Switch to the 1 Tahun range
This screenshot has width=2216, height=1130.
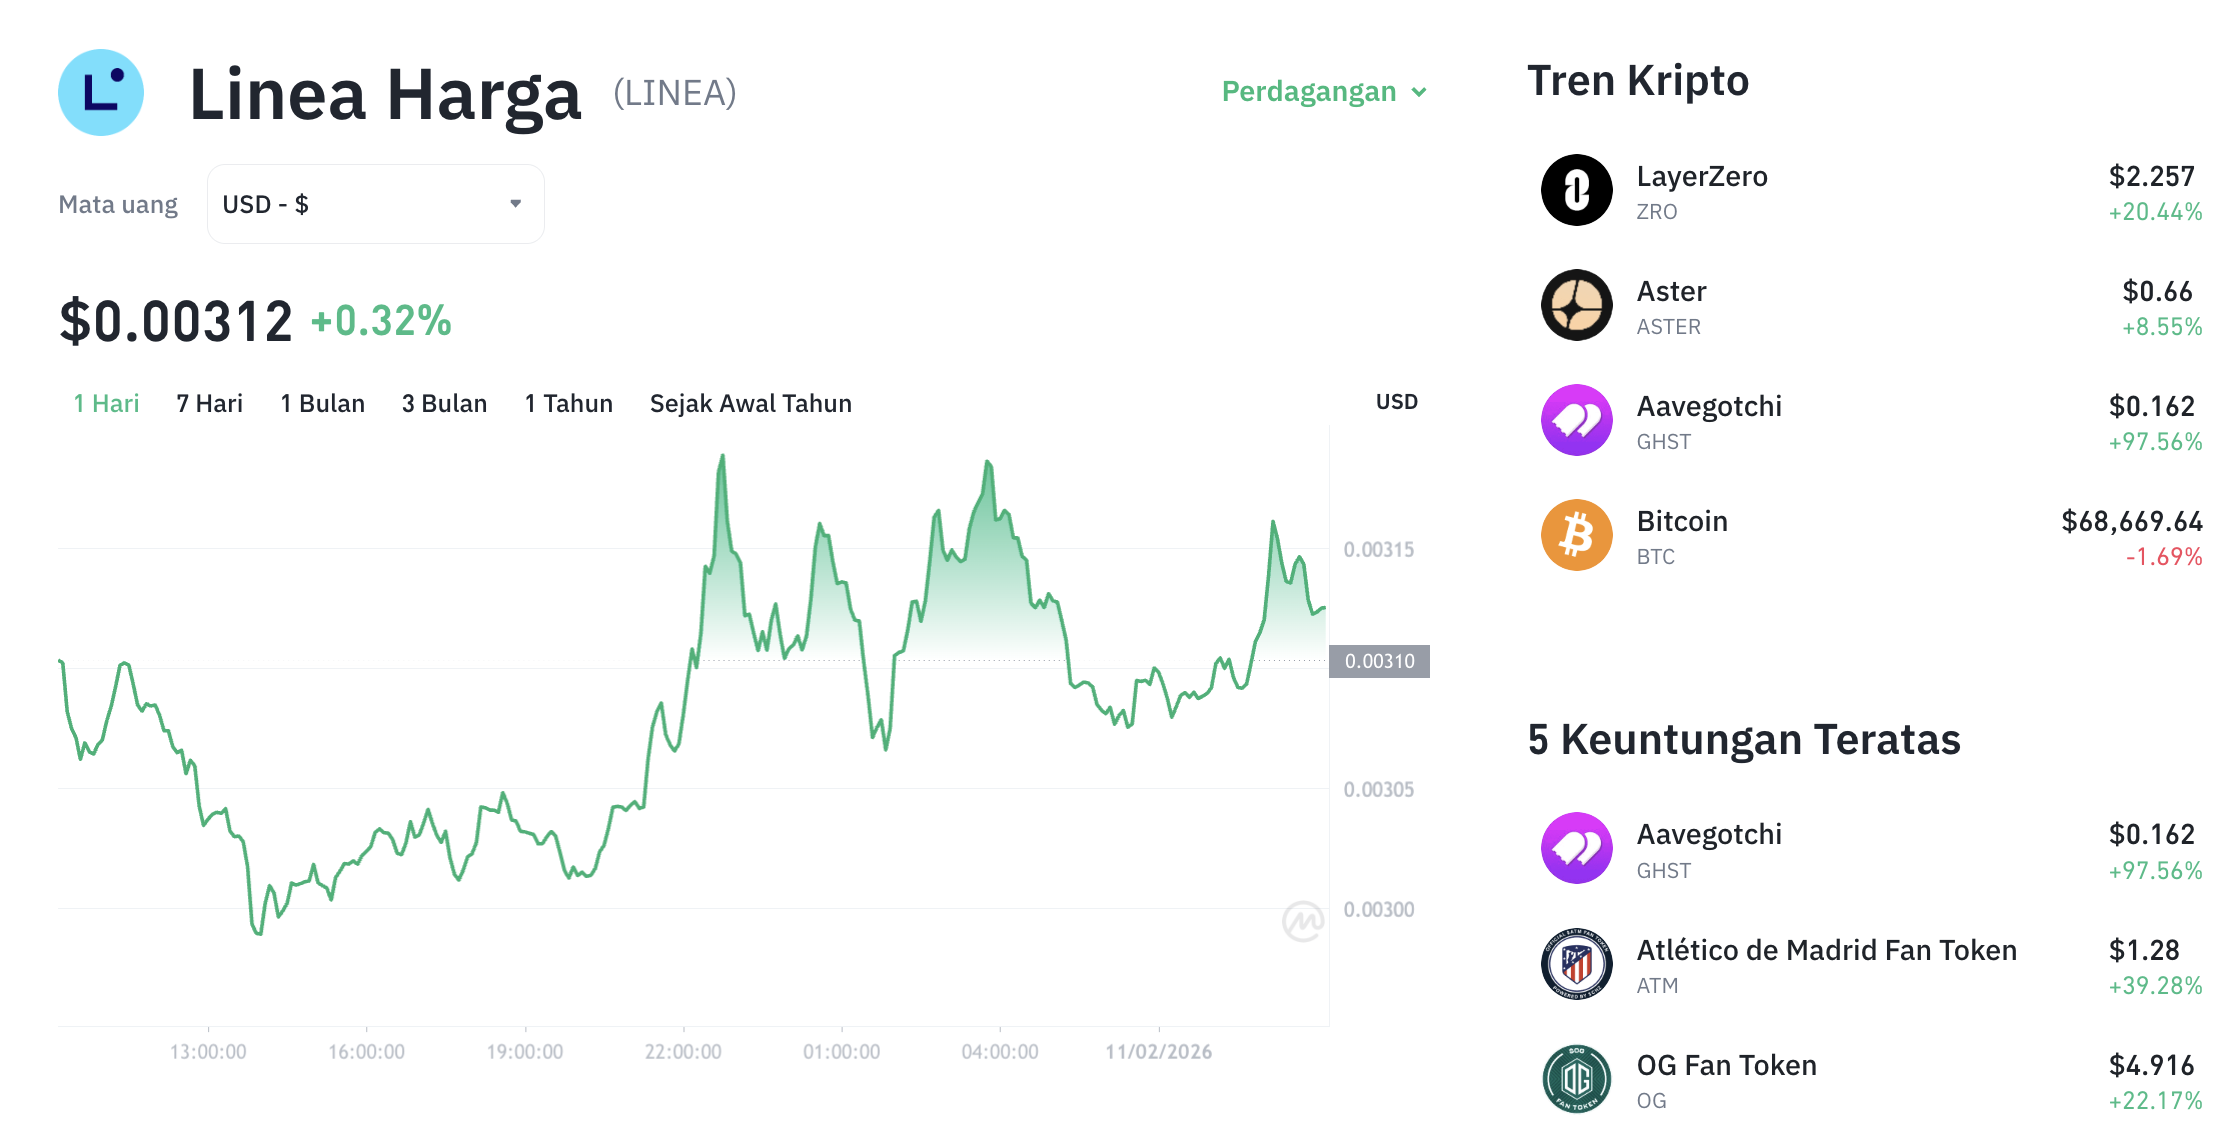567,403
